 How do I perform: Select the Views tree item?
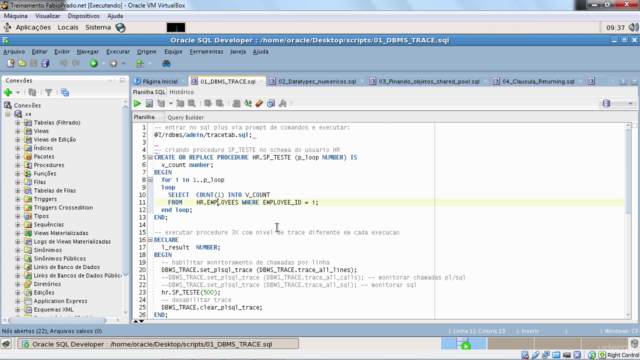point(41,131)
